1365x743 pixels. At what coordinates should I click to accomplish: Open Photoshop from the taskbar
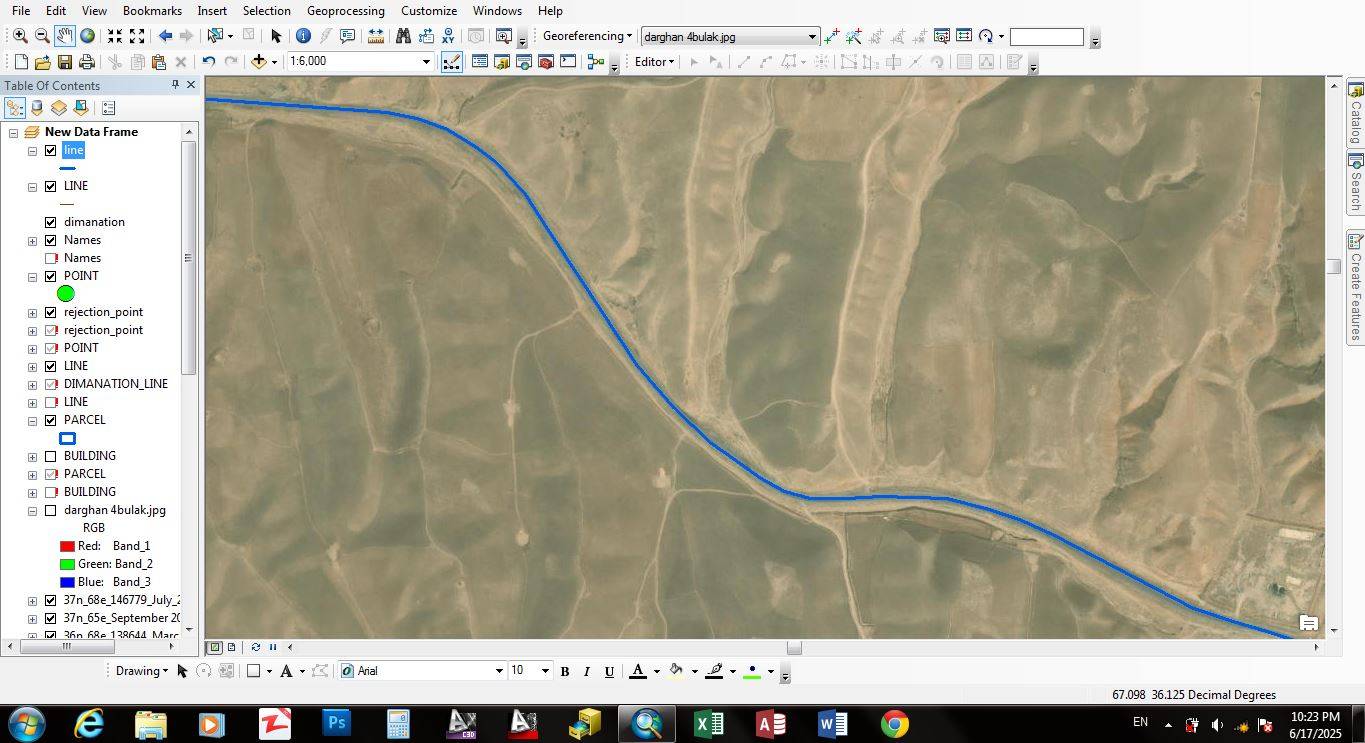pyautogui.click(x=338, y=723)
